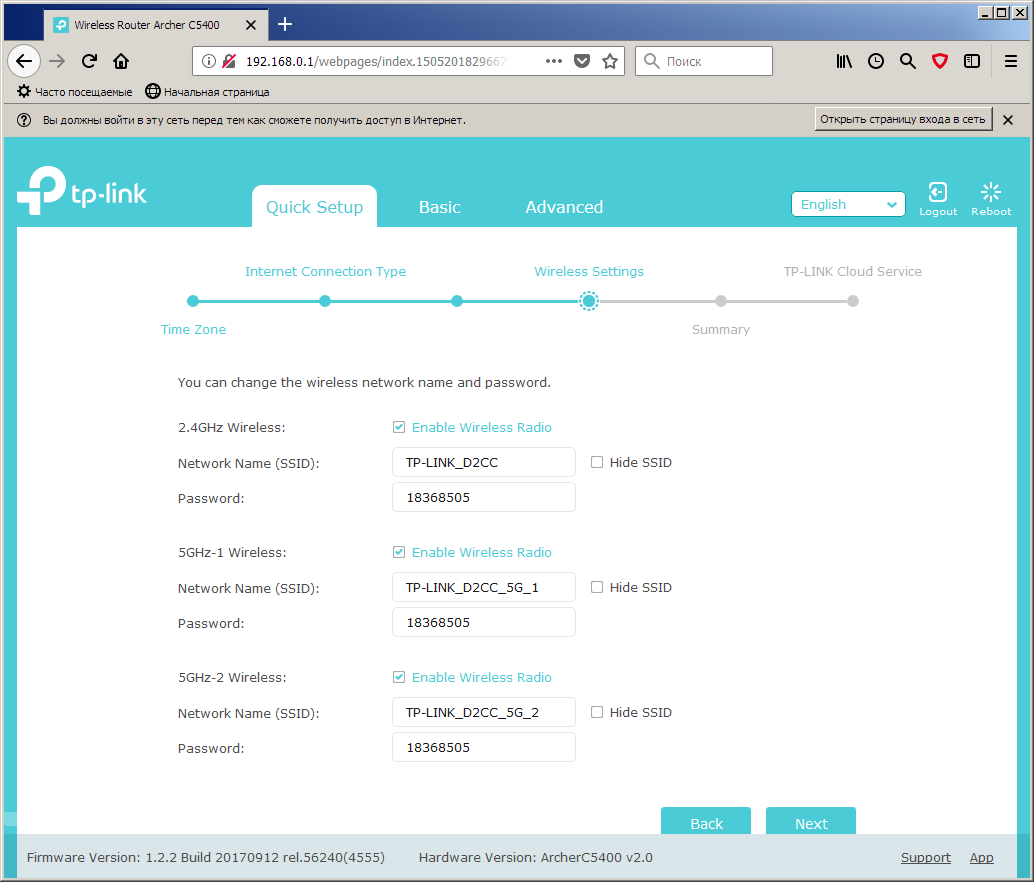1034x882 pixels.
Task: Click the notification bar question mark icon
Action: coord(24,120)
